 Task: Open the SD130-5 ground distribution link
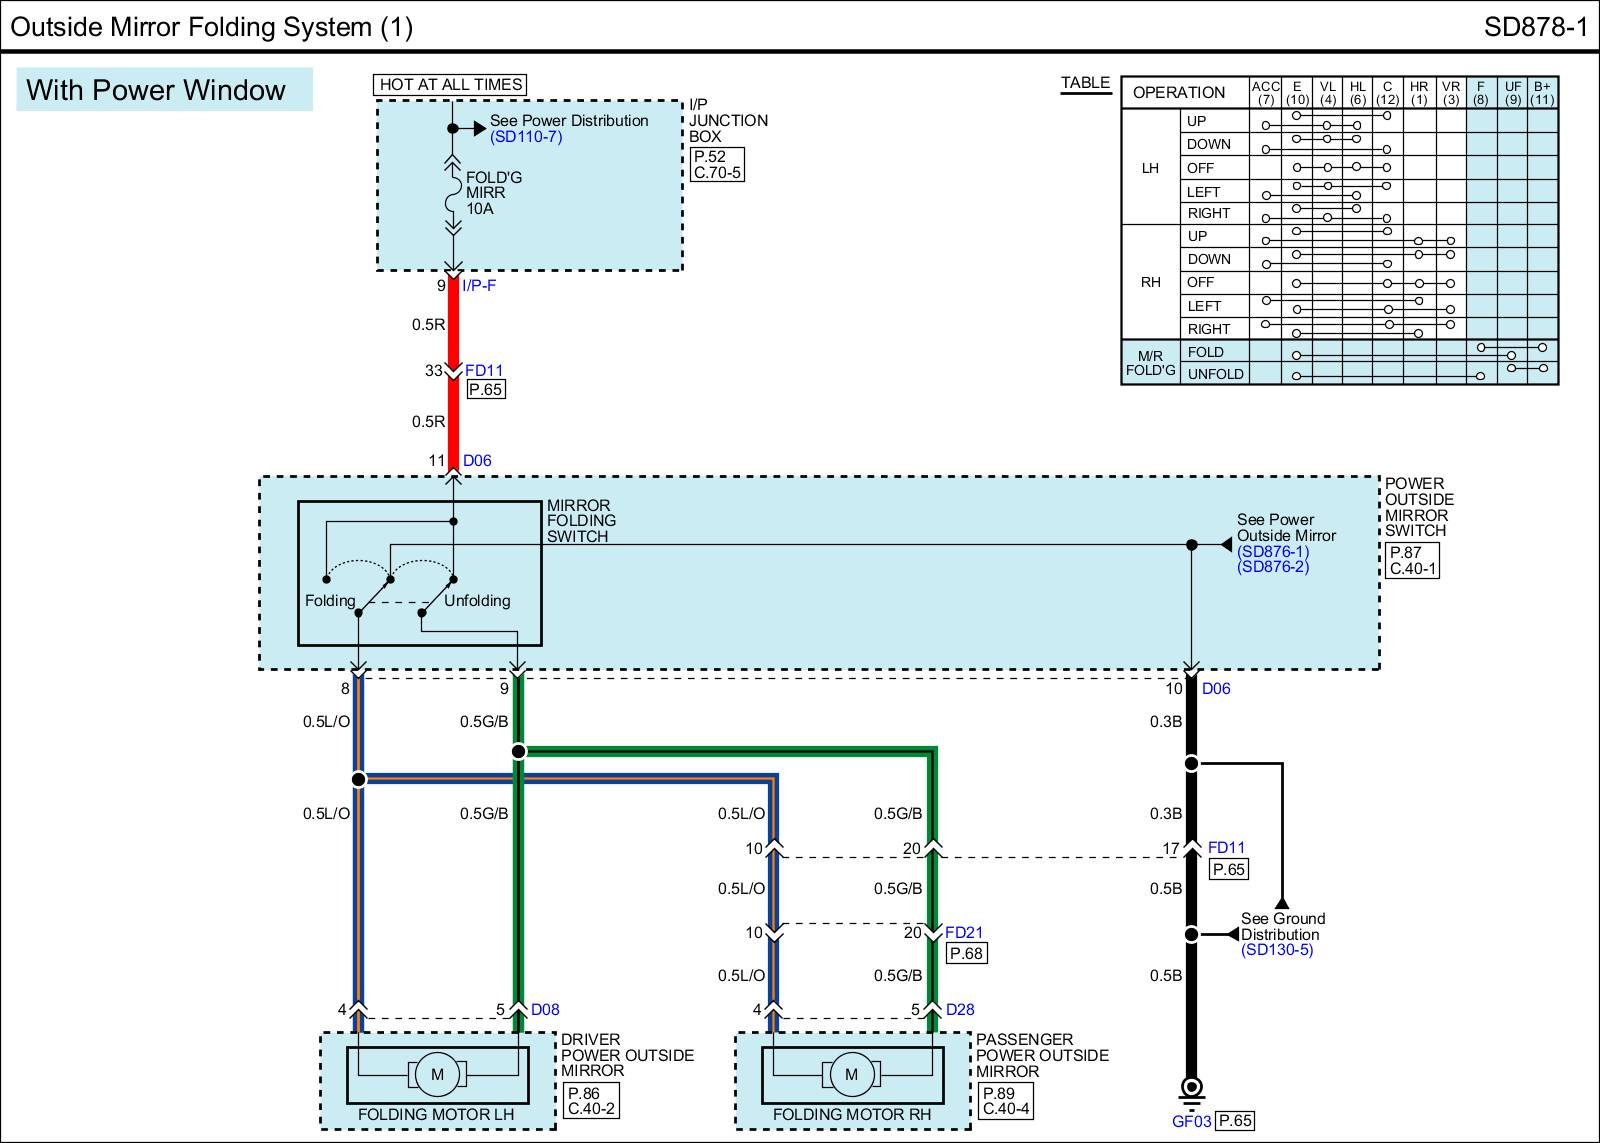tap(1277, 950)
